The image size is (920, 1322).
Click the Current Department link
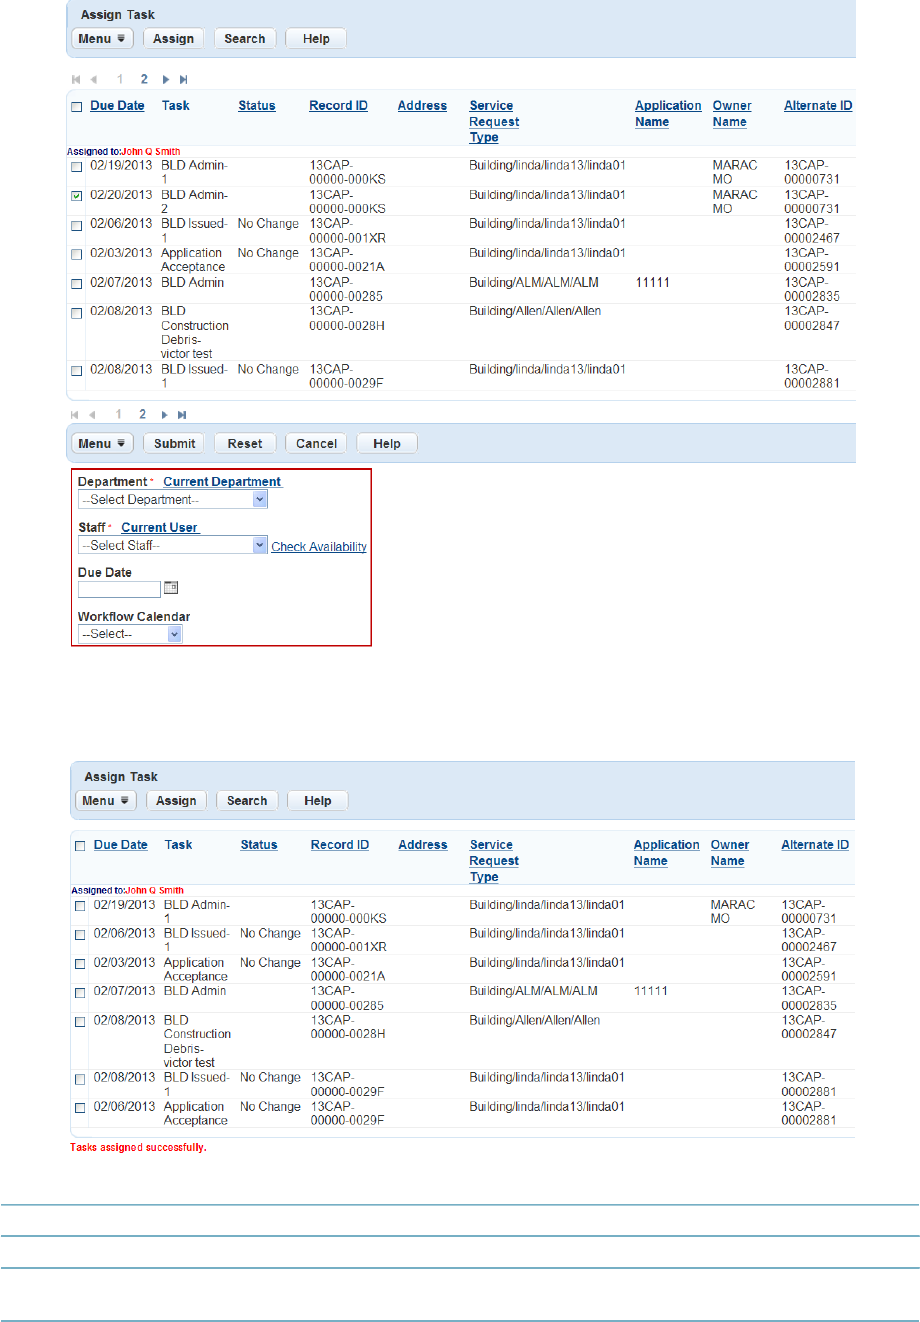click(x=222, y=482)
